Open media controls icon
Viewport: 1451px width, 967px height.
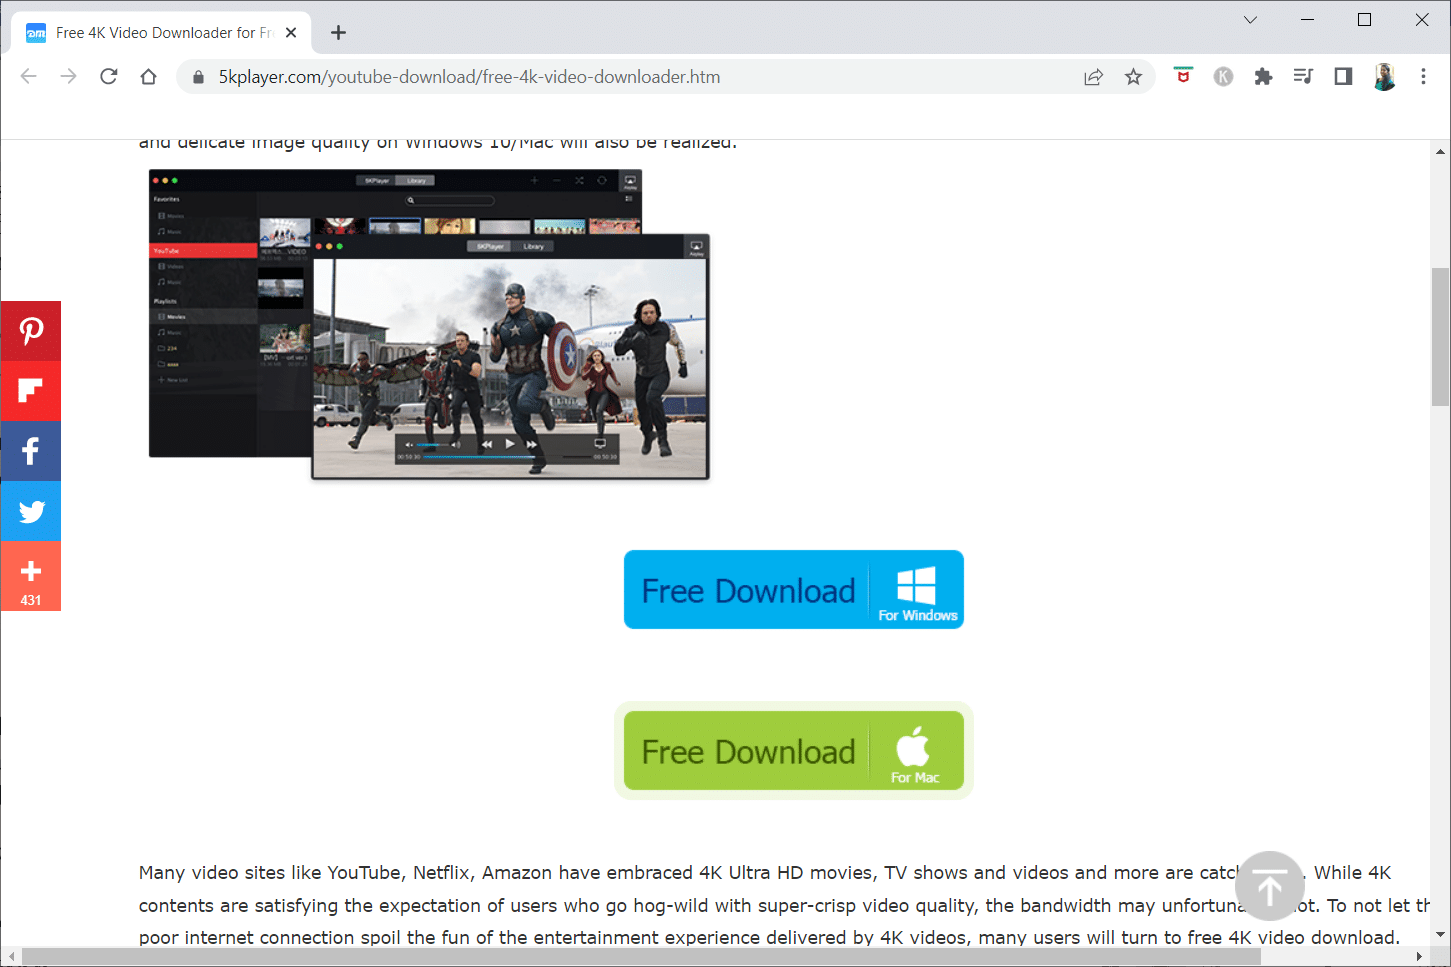(x=1303, y=77)
